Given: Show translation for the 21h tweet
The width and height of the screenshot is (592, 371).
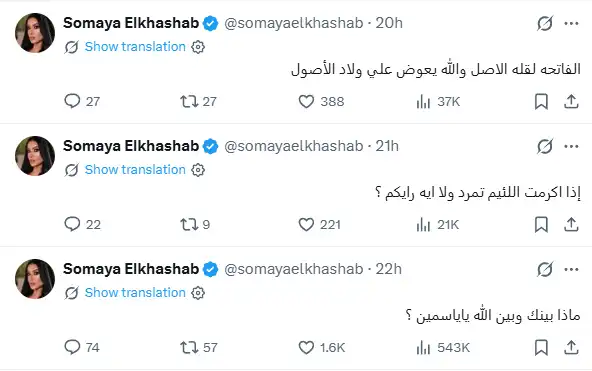Looking at the screenshot, I should tap(135, 170).
